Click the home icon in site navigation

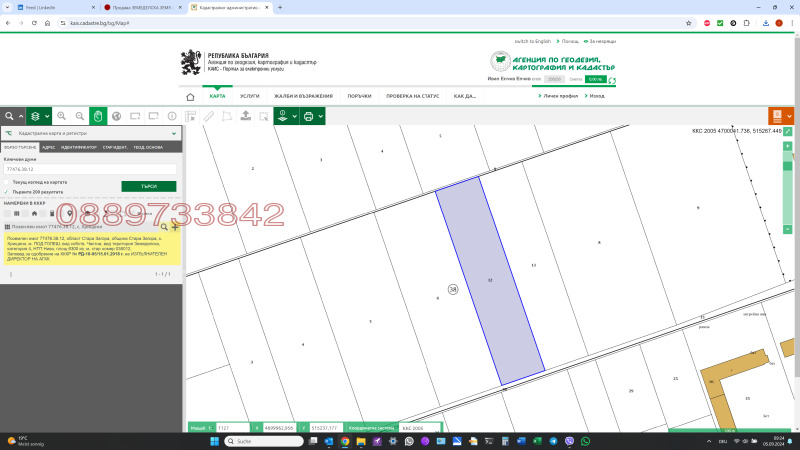click(190, 97)
